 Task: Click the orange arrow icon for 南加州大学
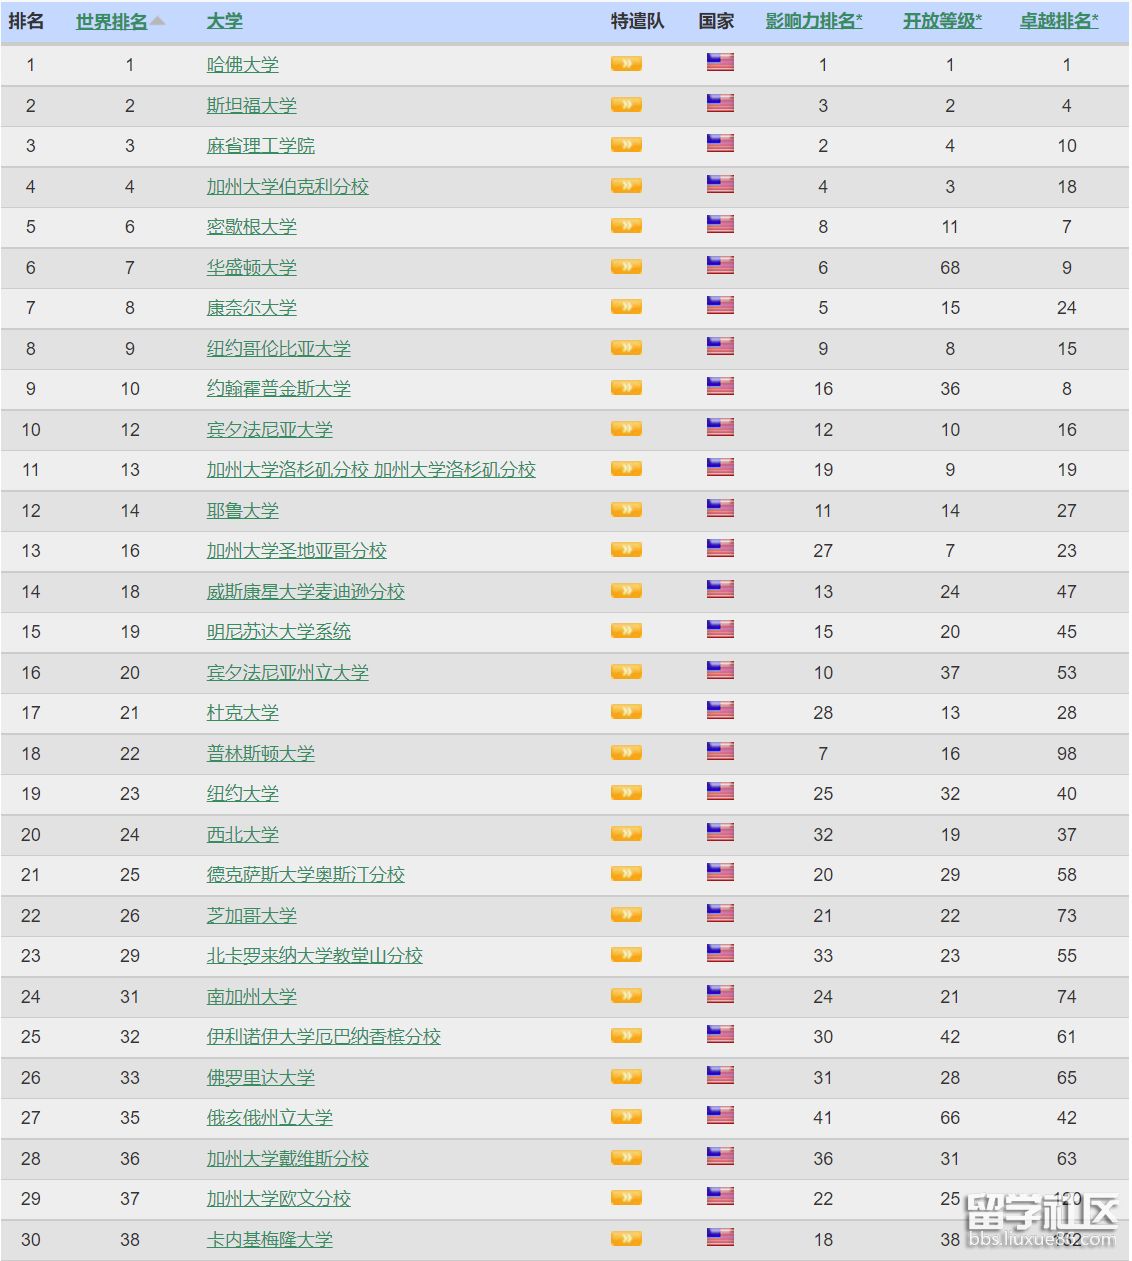626,995
